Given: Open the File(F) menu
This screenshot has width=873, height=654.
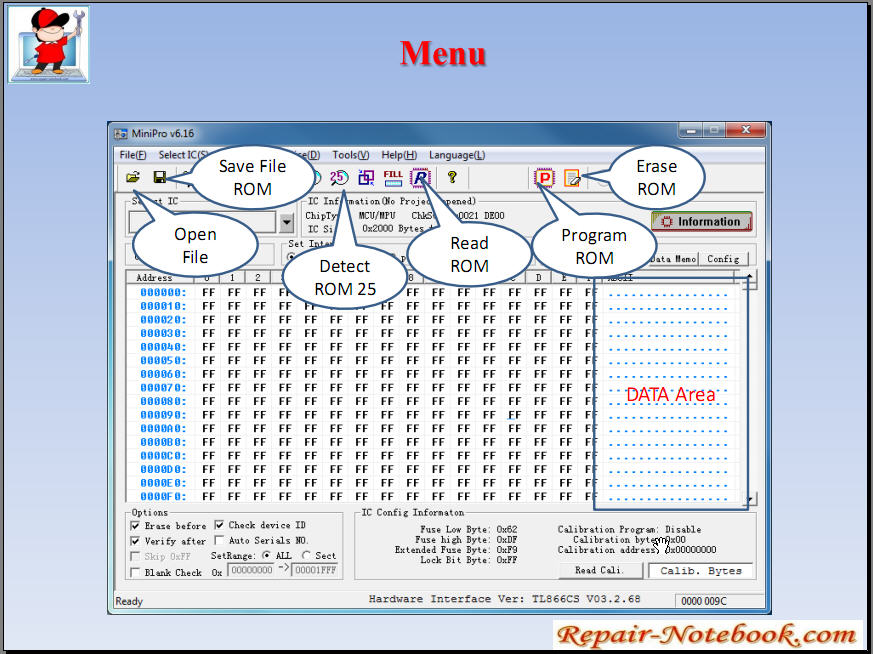Looking at the screenshot, I should point(133,155).
